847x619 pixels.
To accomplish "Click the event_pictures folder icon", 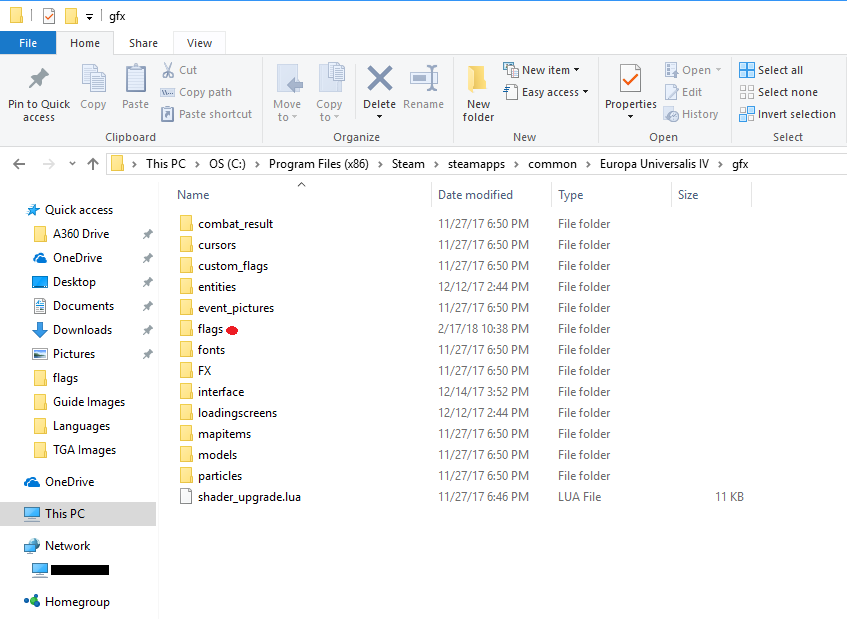I will tap(186, 308).
